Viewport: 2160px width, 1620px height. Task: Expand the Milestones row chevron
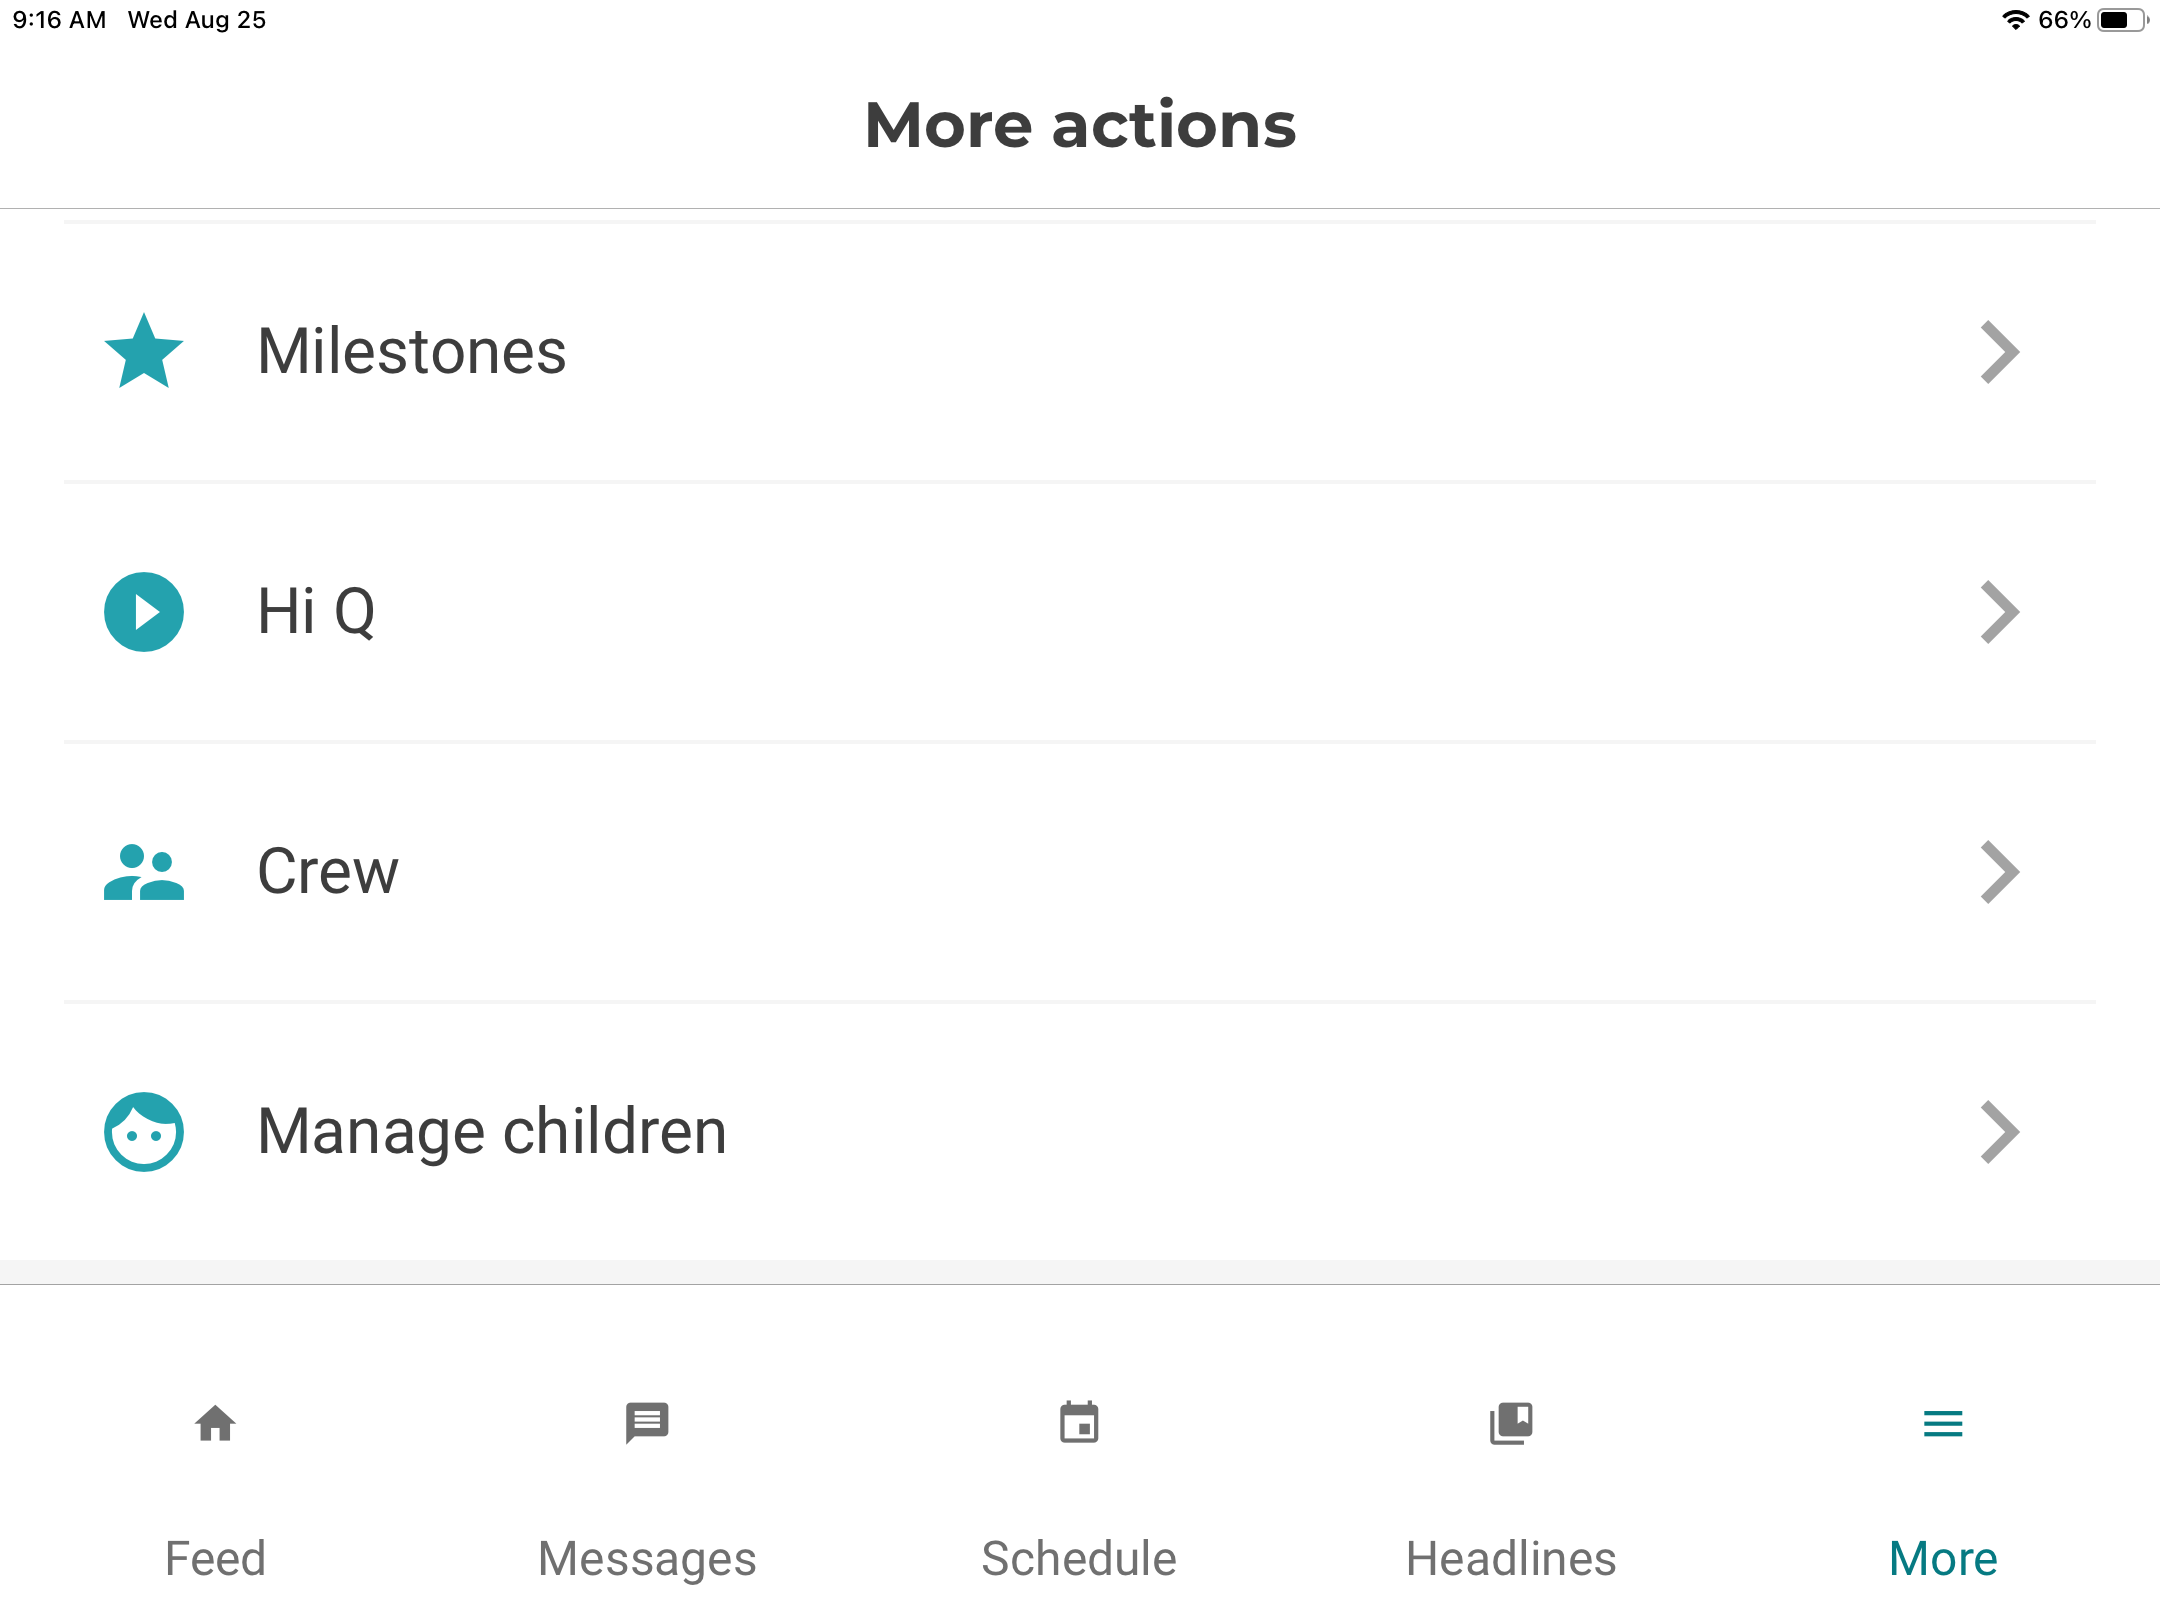coord(2000,352)
